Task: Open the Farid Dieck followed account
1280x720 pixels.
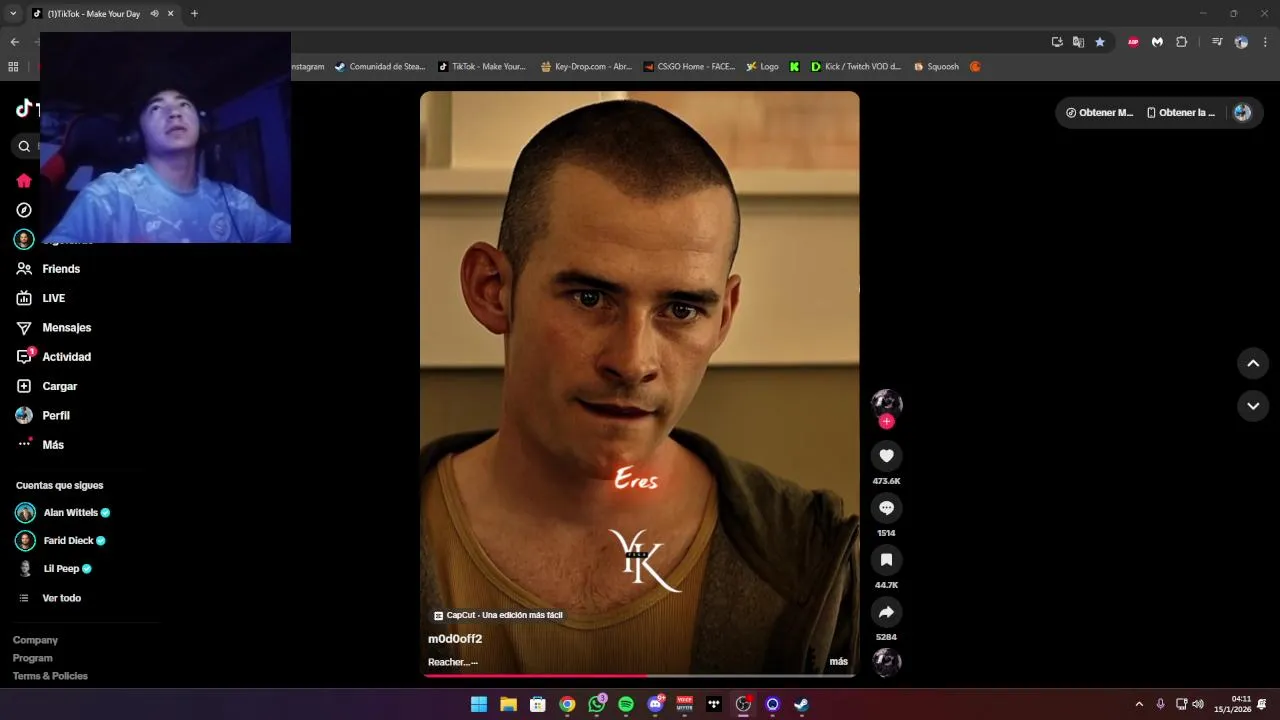Action: tap(60, 541)
